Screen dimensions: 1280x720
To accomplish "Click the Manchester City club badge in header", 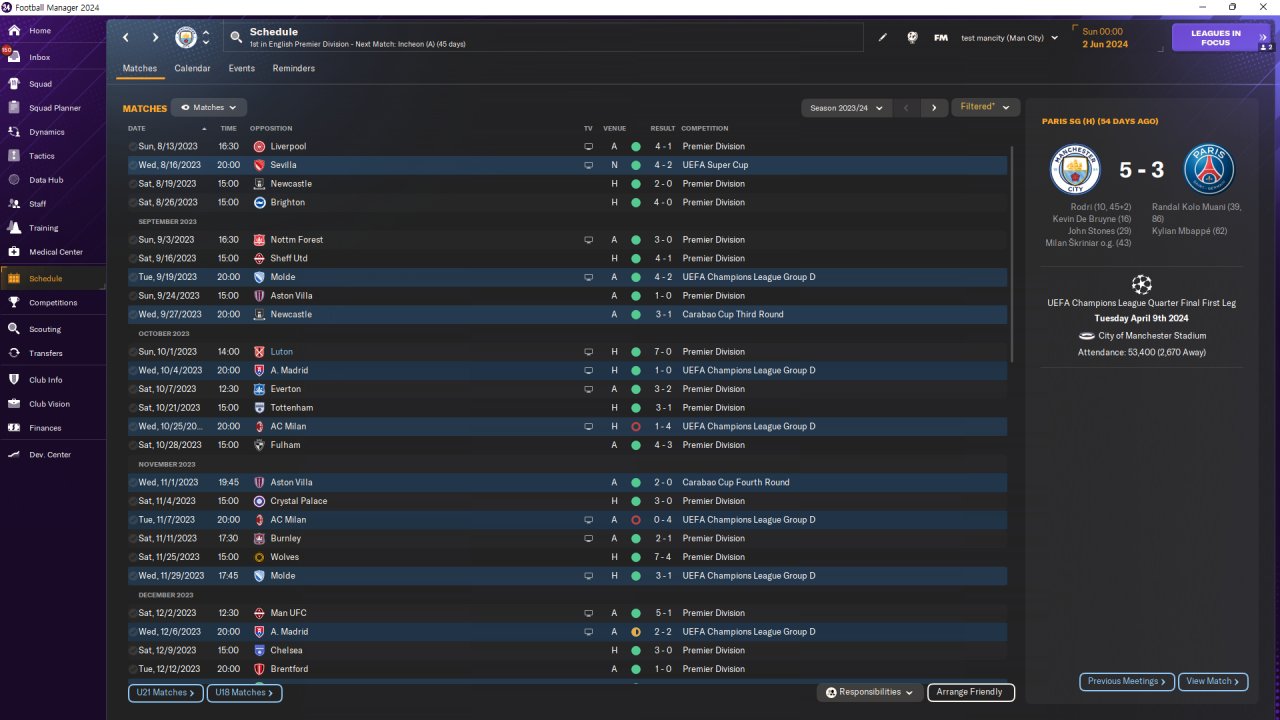I will [186, 38].
